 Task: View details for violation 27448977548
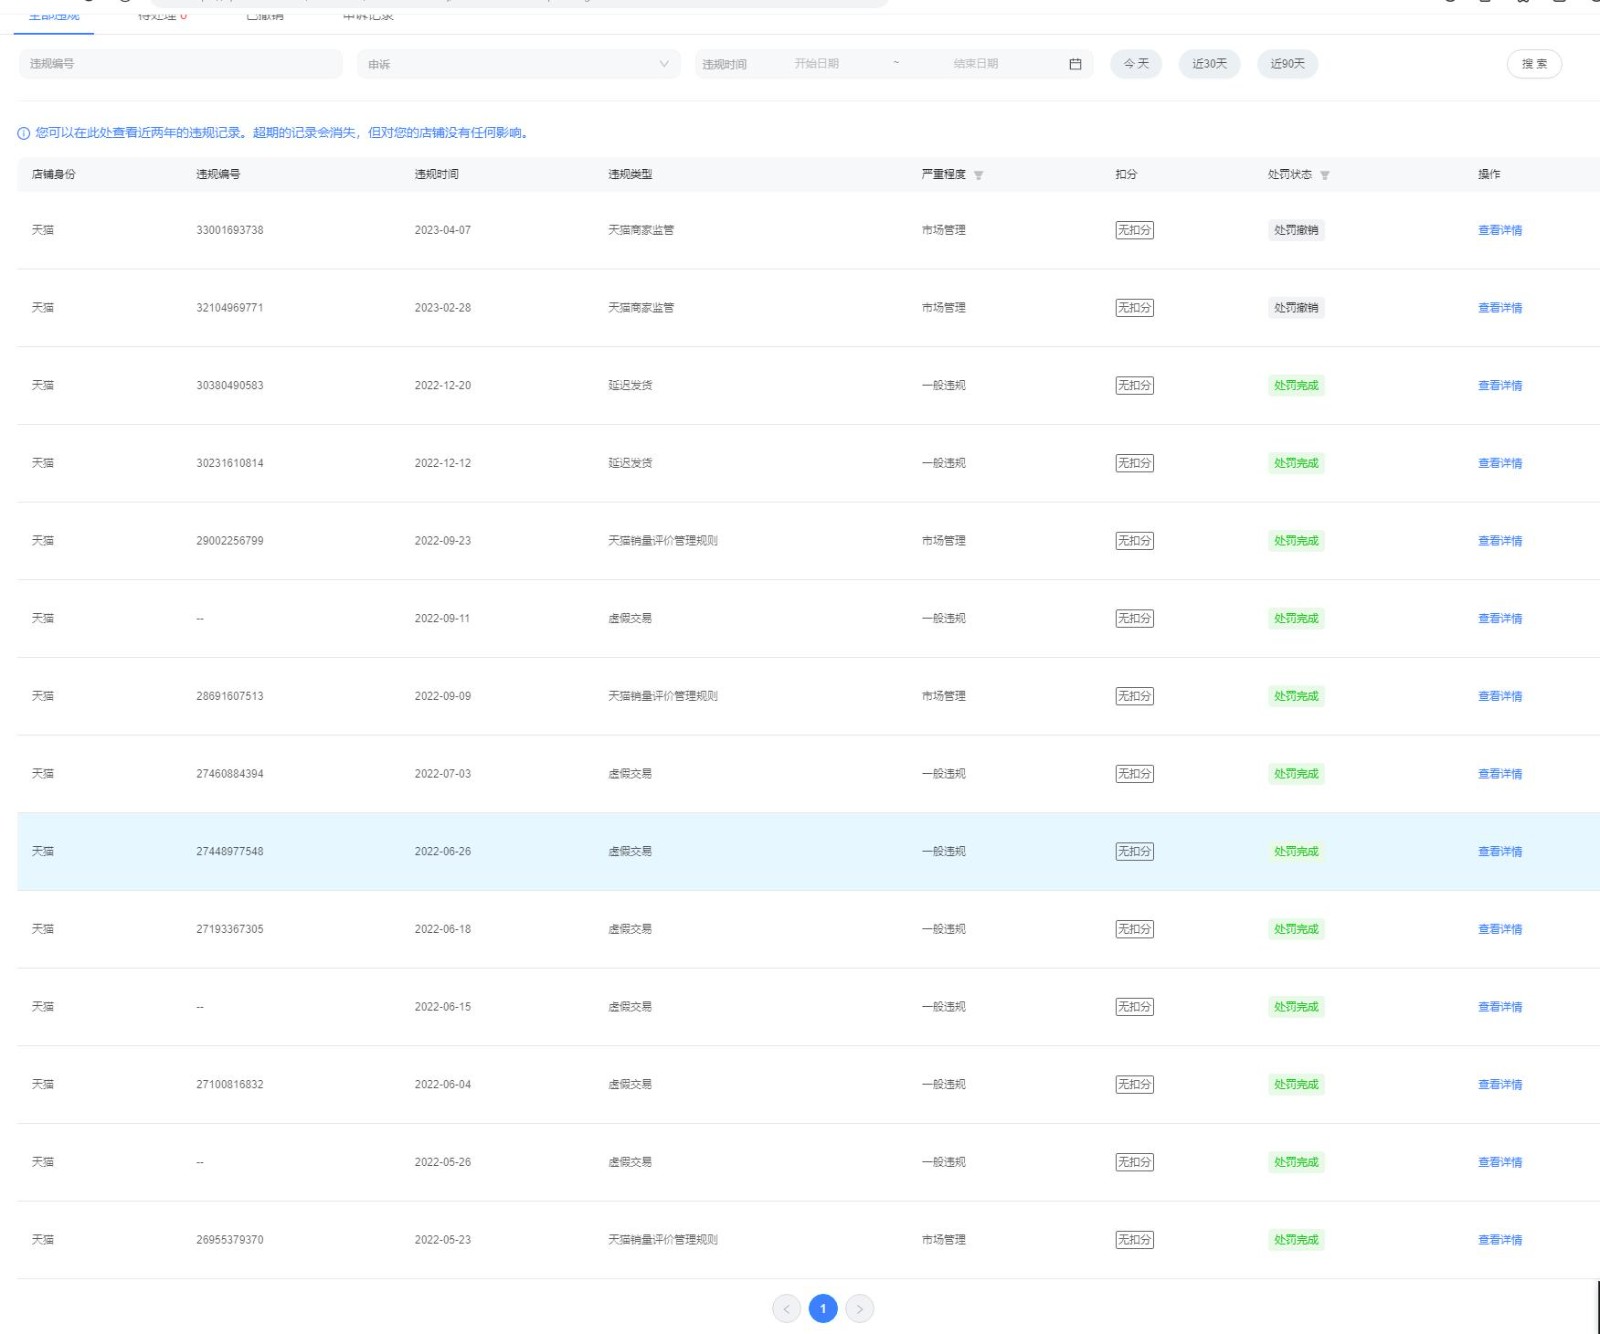1500,852
